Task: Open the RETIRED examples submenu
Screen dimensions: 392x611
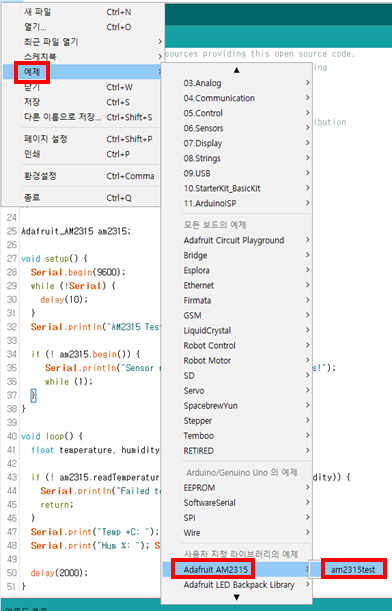Action: [237, 451]
